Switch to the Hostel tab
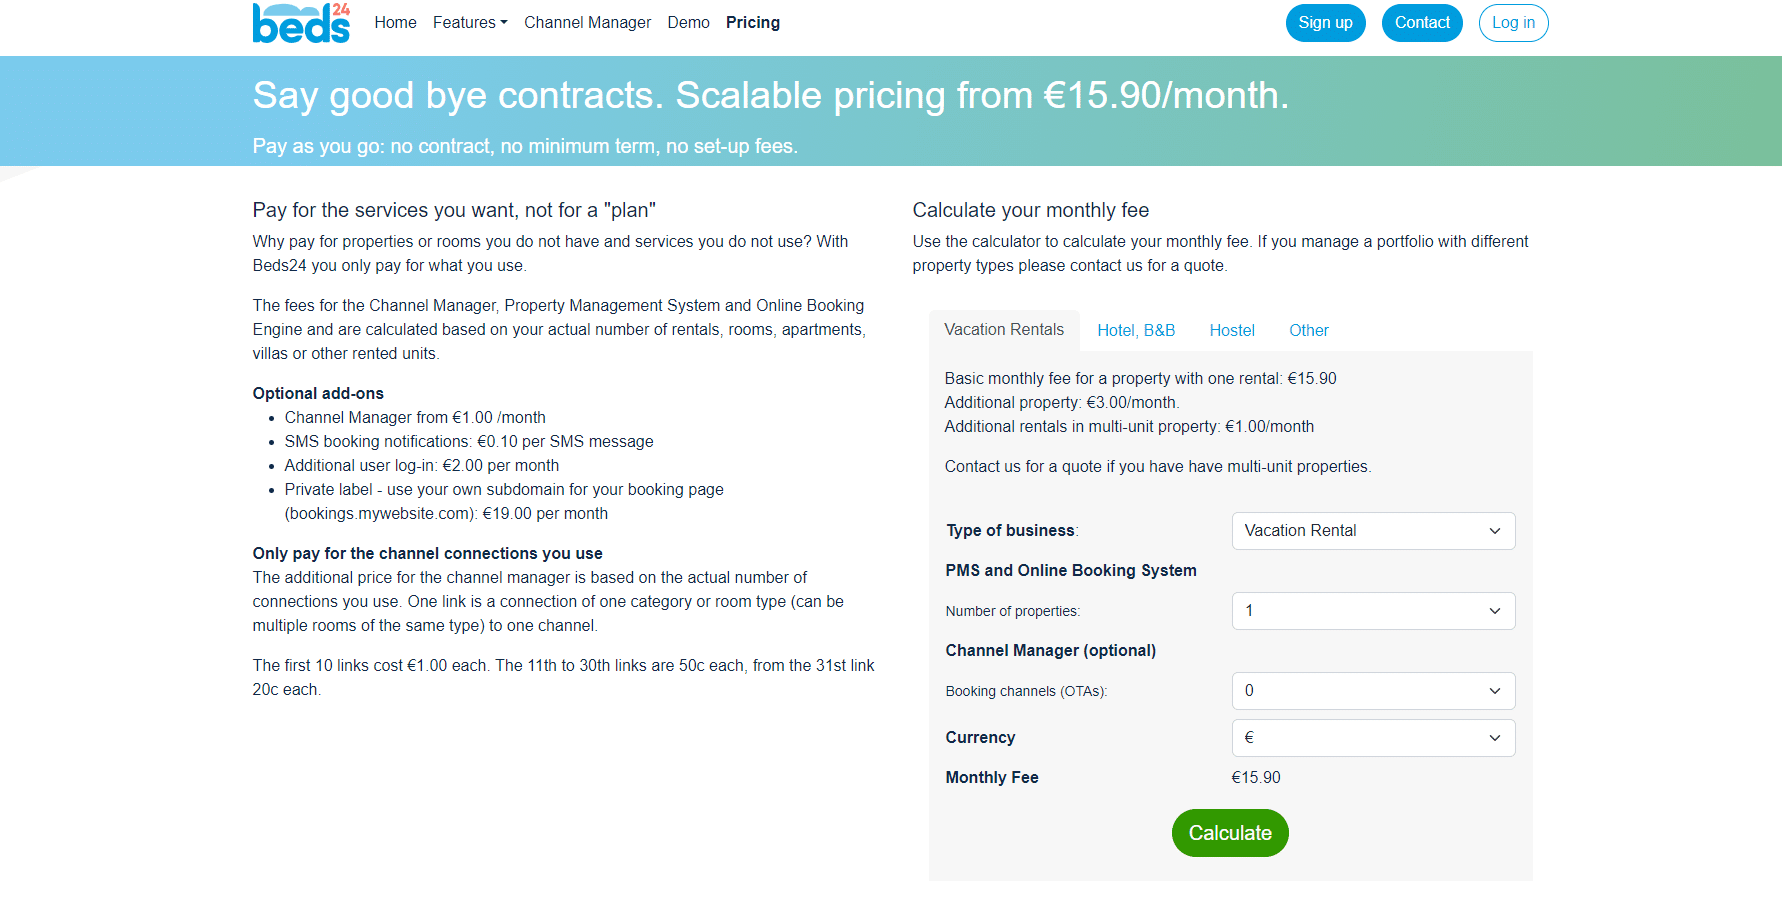 pyautogui.click(x=1232, y=330)
